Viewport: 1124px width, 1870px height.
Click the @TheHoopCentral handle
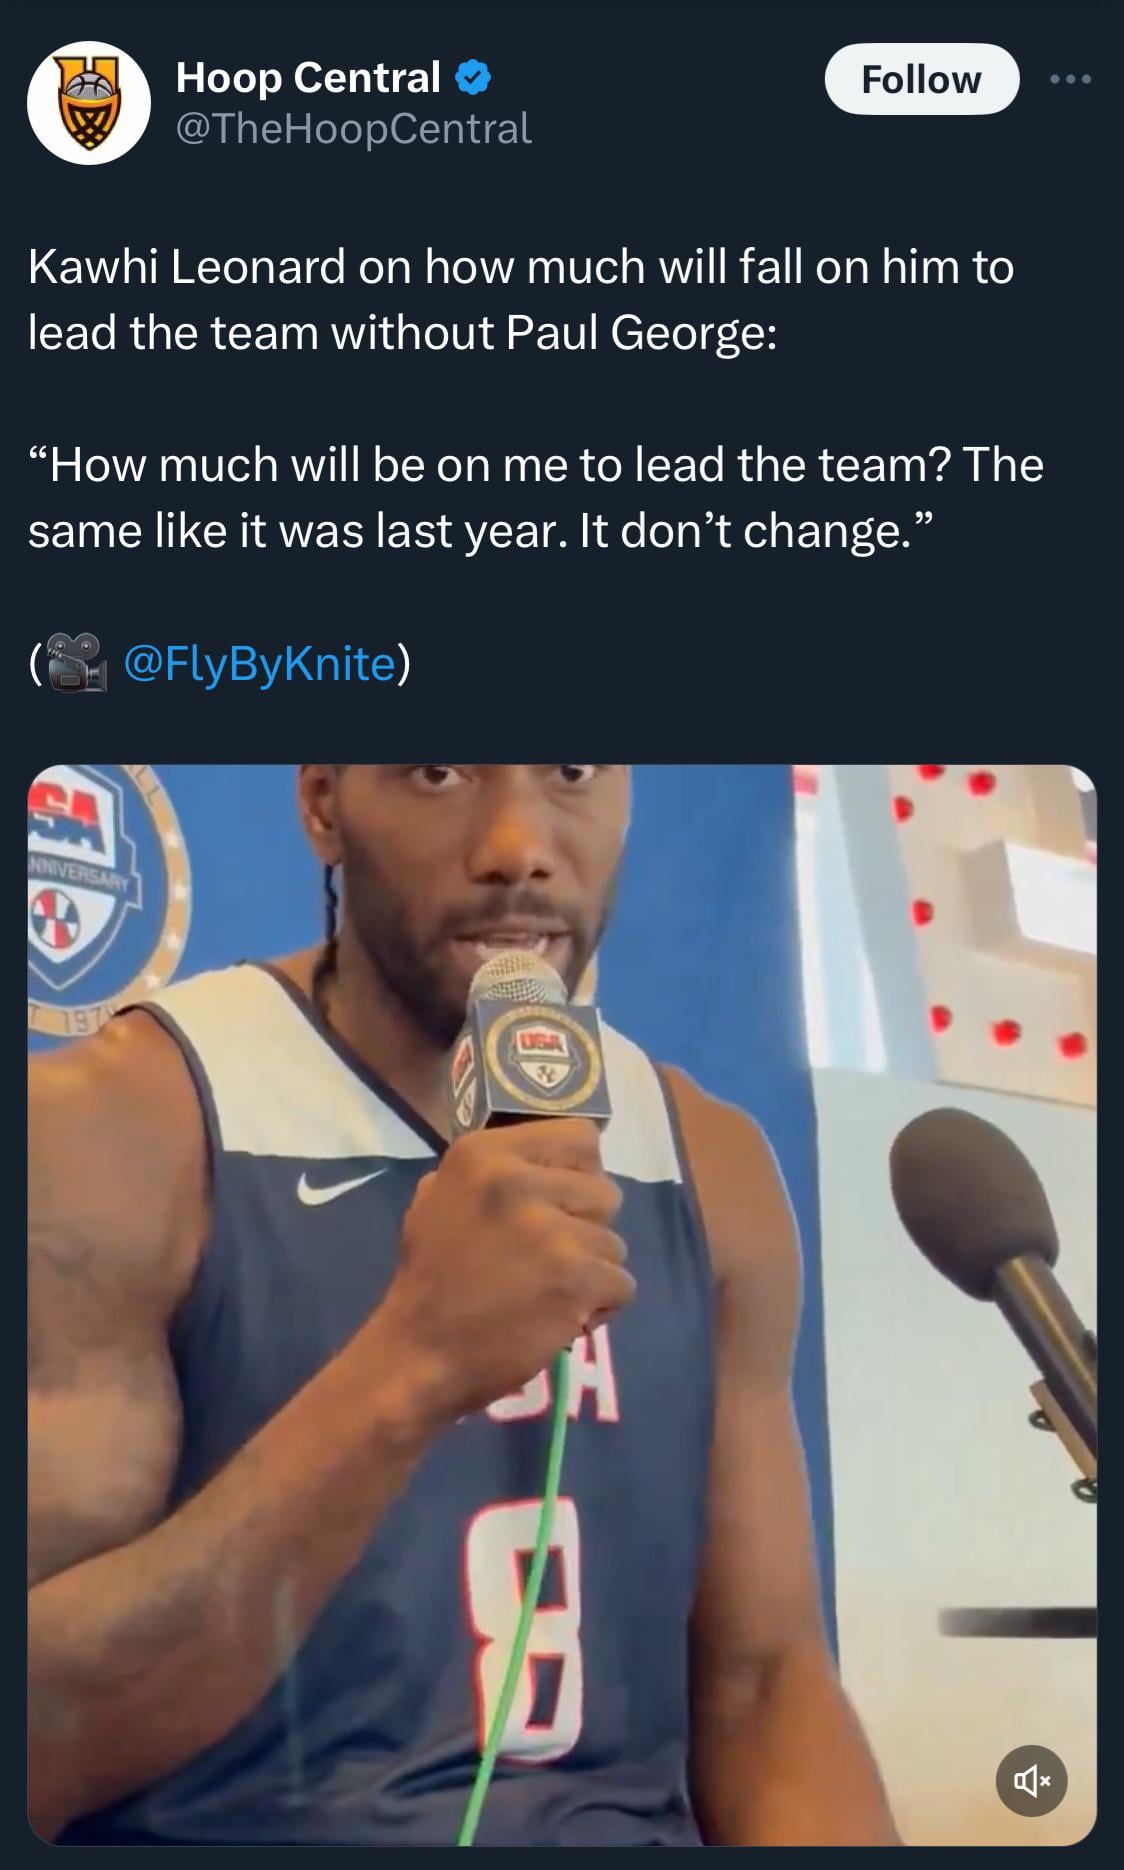click(353, 129)
